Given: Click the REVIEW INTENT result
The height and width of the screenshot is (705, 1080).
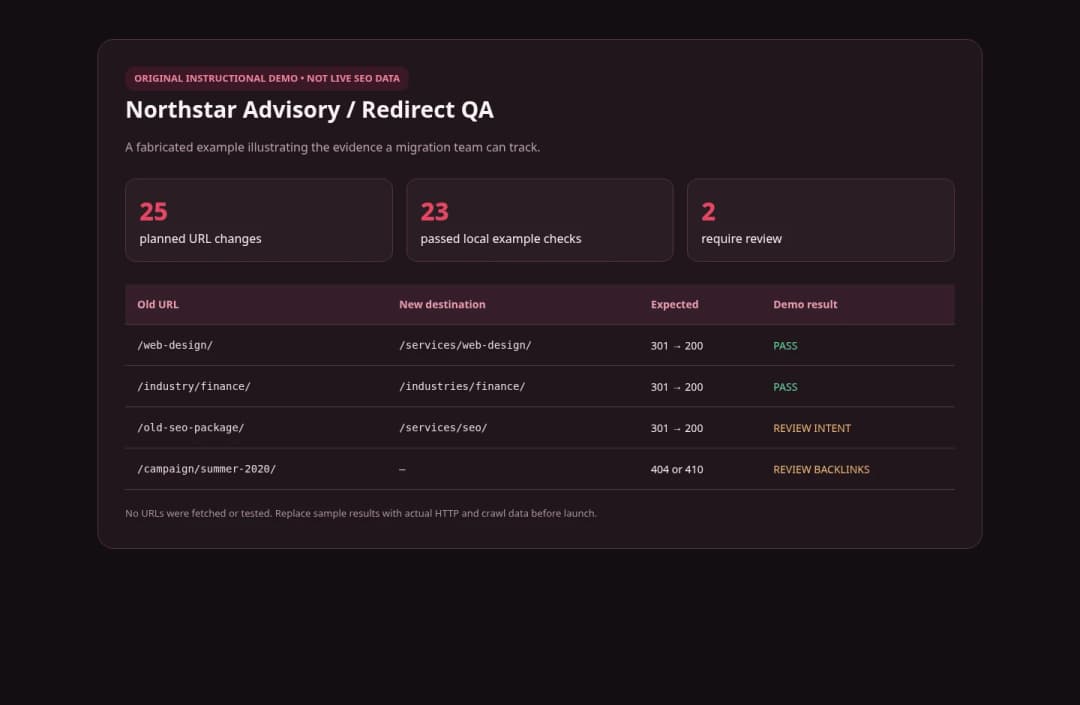Looking at the screenshot, I should [x=812, y=428].
